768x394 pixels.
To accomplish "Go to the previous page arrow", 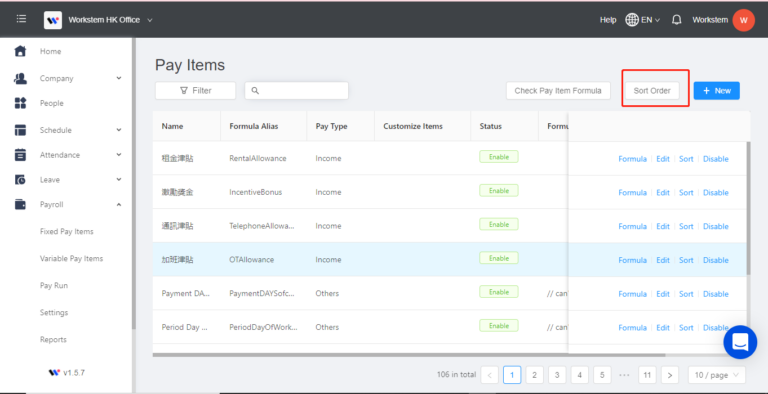I will point(489,375).
